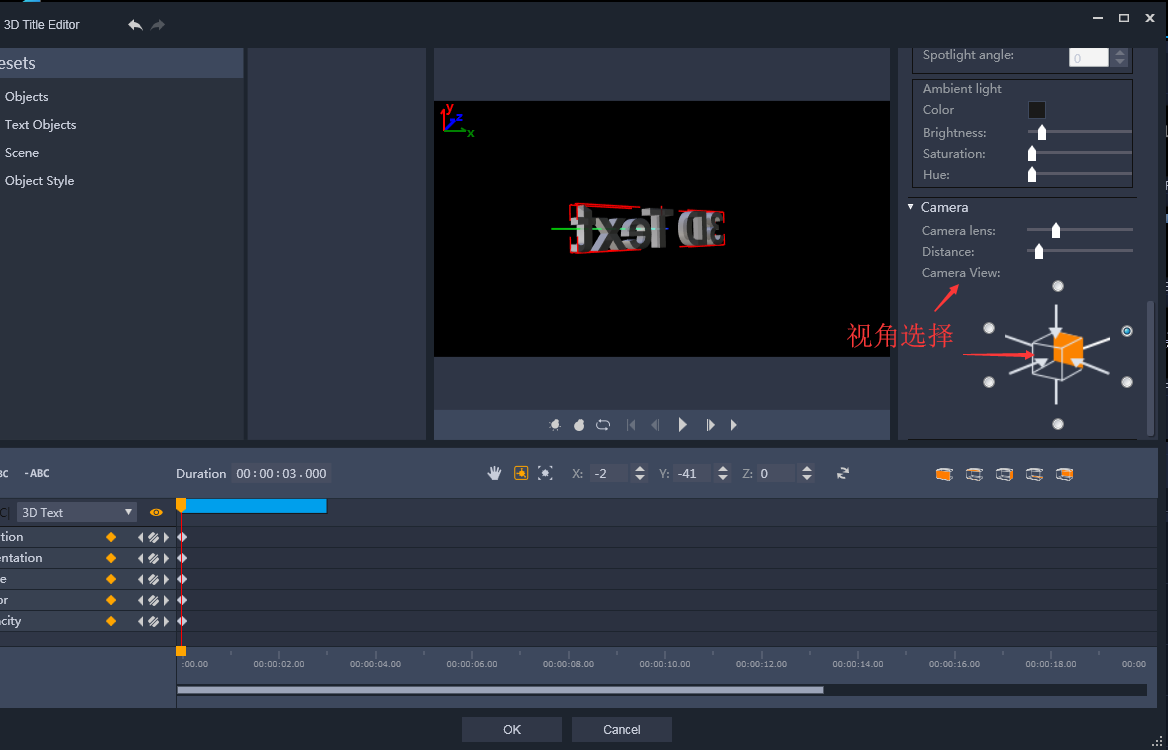
Task: Click the OK button
Action: pos(512,730)
